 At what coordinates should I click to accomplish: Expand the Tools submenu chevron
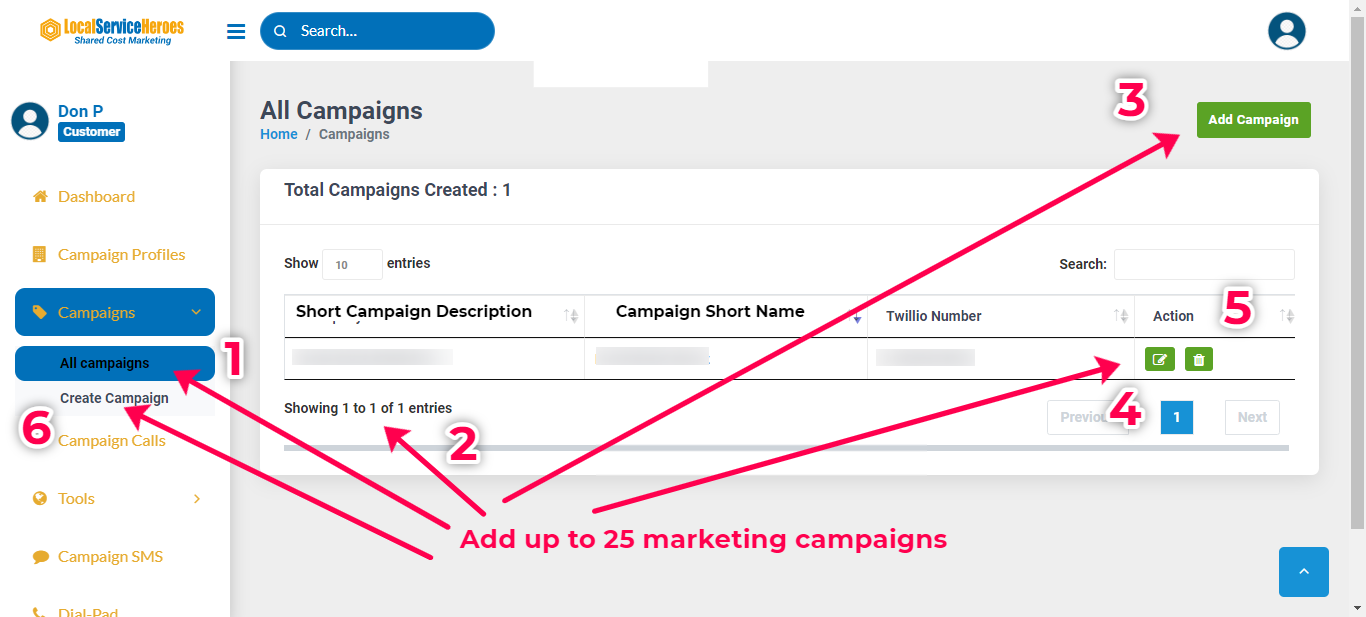(197, 499)
